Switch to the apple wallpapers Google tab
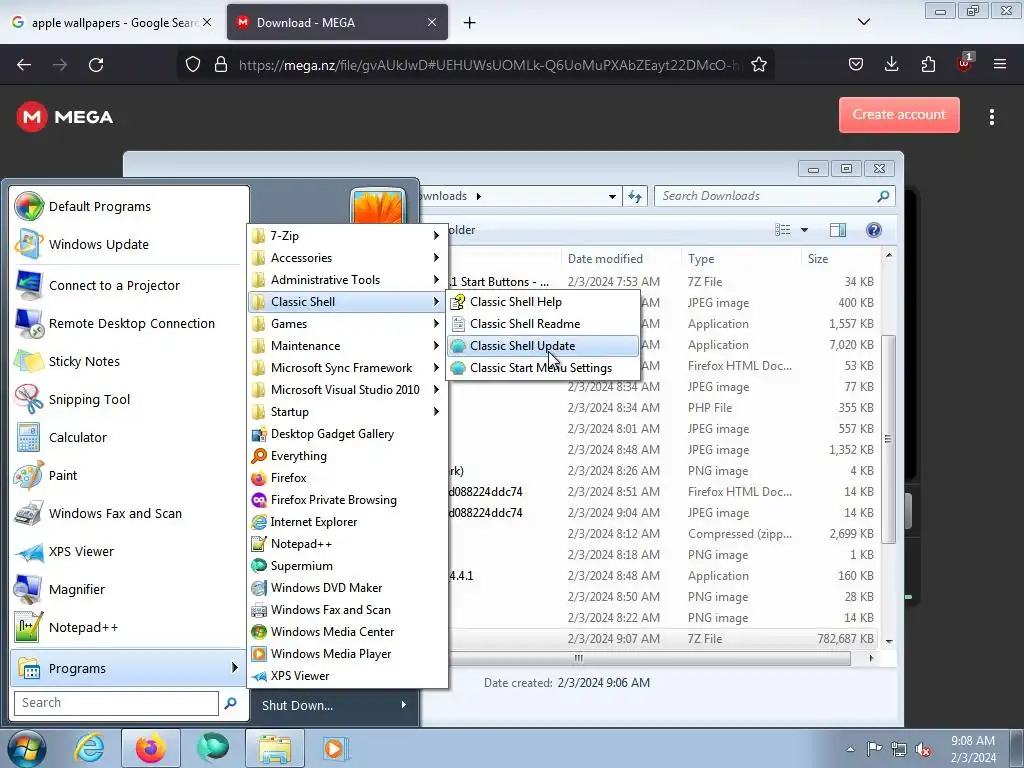Screen dimensions: 1024x768 click(111, 23)
